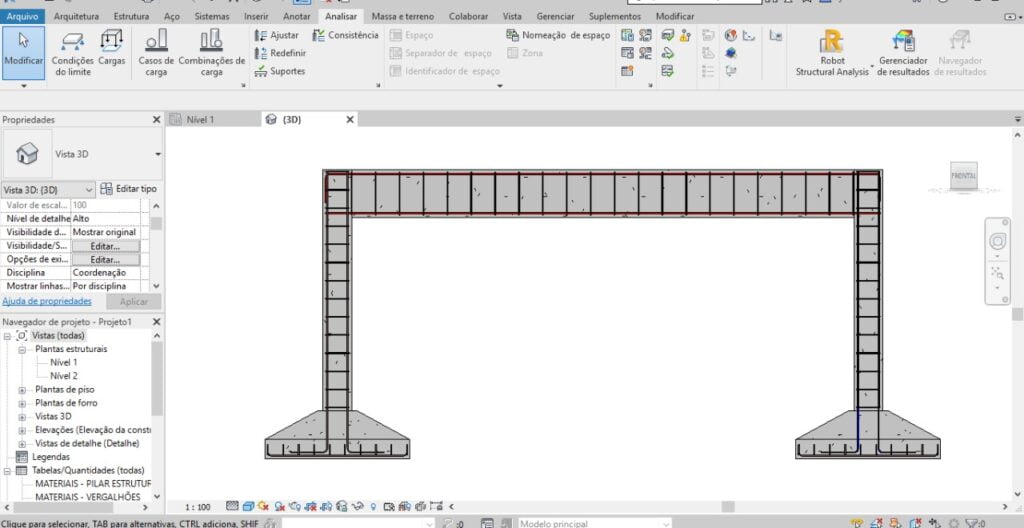The width and height of the screenshot is (1024, 528).
Task: Click the ViewCube FRONTAL face
Action: 963,176
